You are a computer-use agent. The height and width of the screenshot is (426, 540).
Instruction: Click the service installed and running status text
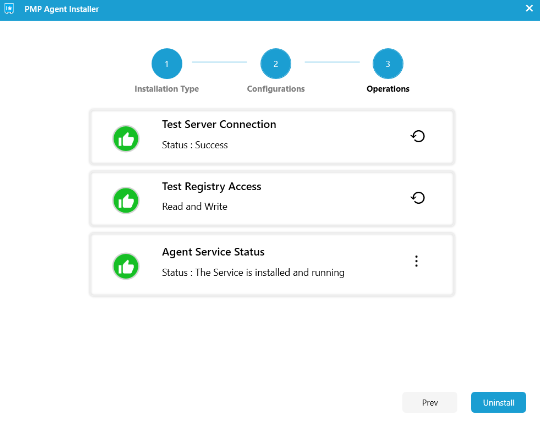(x=253, y=272)
